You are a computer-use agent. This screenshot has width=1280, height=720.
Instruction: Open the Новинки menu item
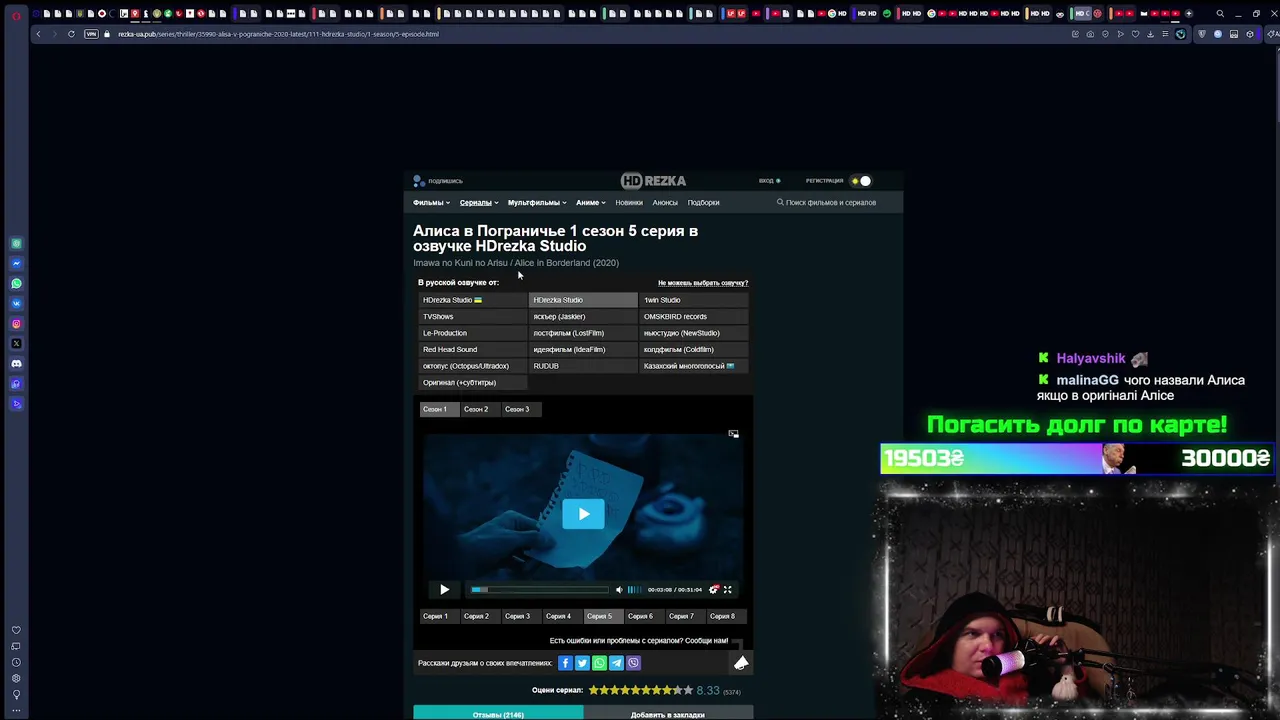point(629,203)
